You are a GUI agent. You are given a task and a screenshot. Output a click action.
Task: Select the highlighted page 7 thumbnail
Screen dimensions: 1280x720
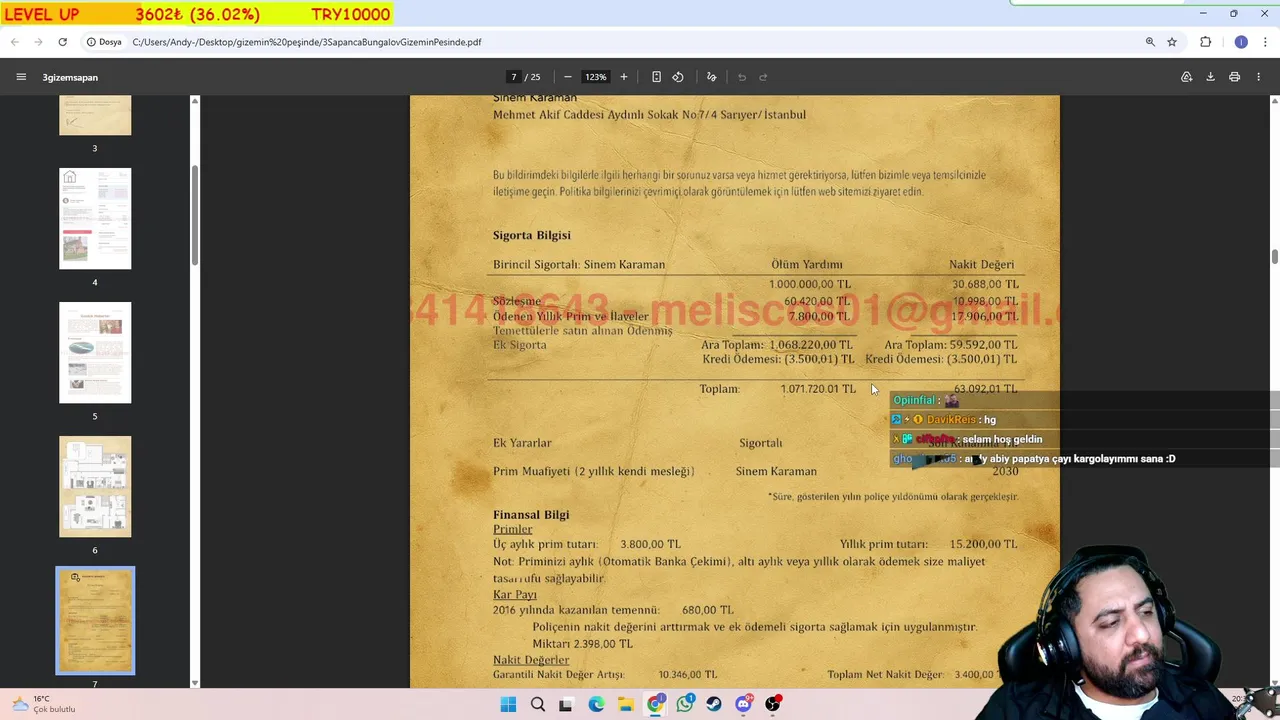pos(95,620)
